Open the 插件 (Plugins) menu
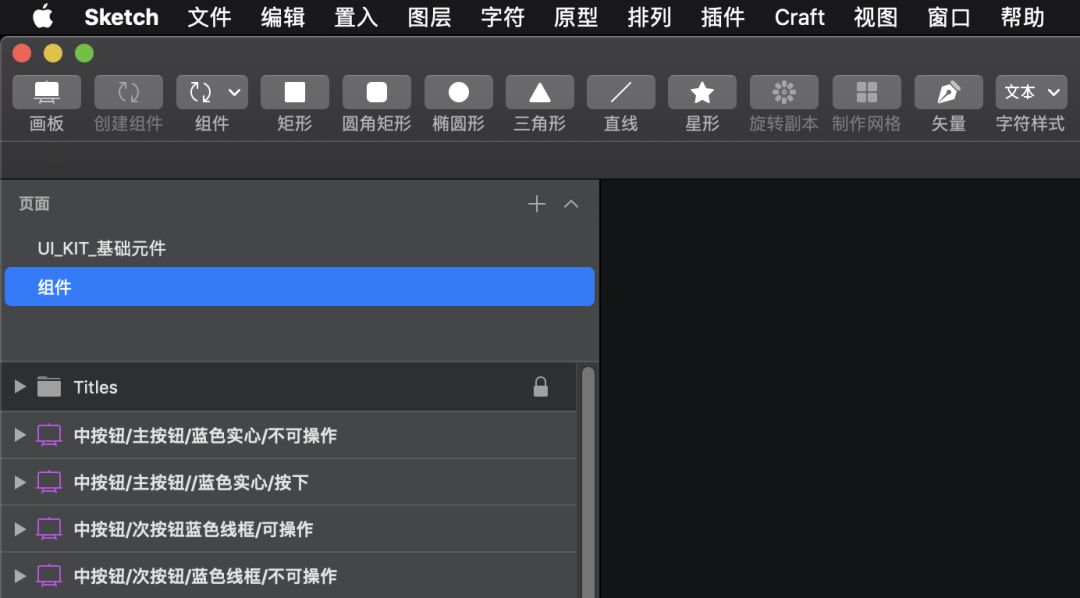This screenshot has width=1080, height=598. tap(723, 17)
